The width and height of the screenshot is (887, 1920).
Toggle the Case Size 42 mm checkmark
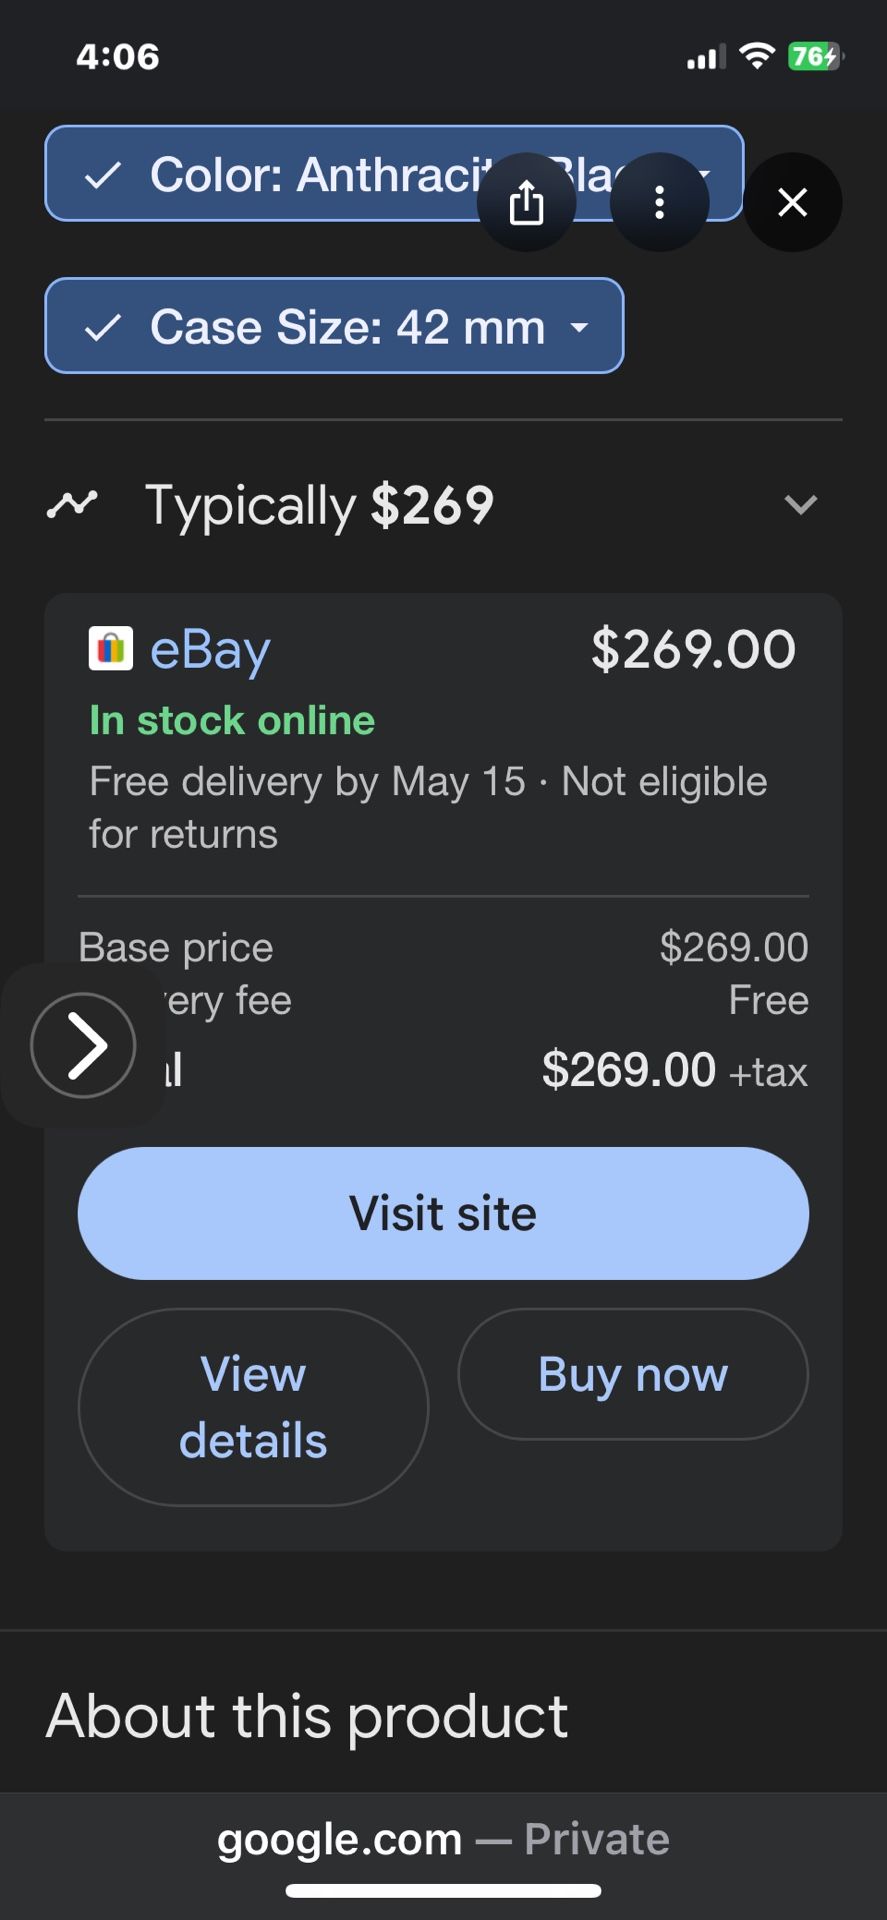103,328
